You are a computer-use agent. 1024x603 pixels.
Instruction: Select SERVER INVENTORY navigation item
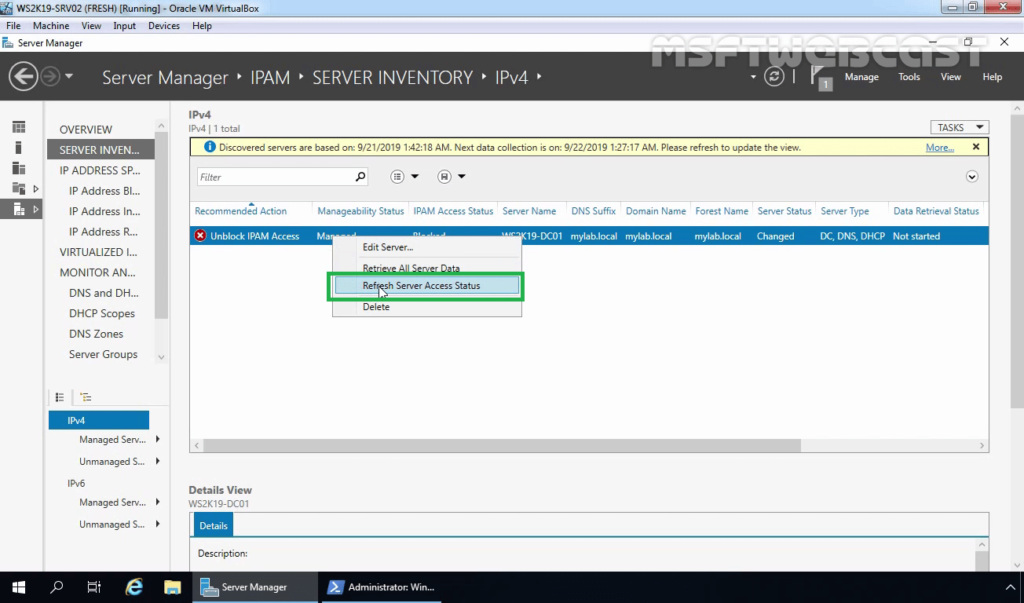point(99,150)
